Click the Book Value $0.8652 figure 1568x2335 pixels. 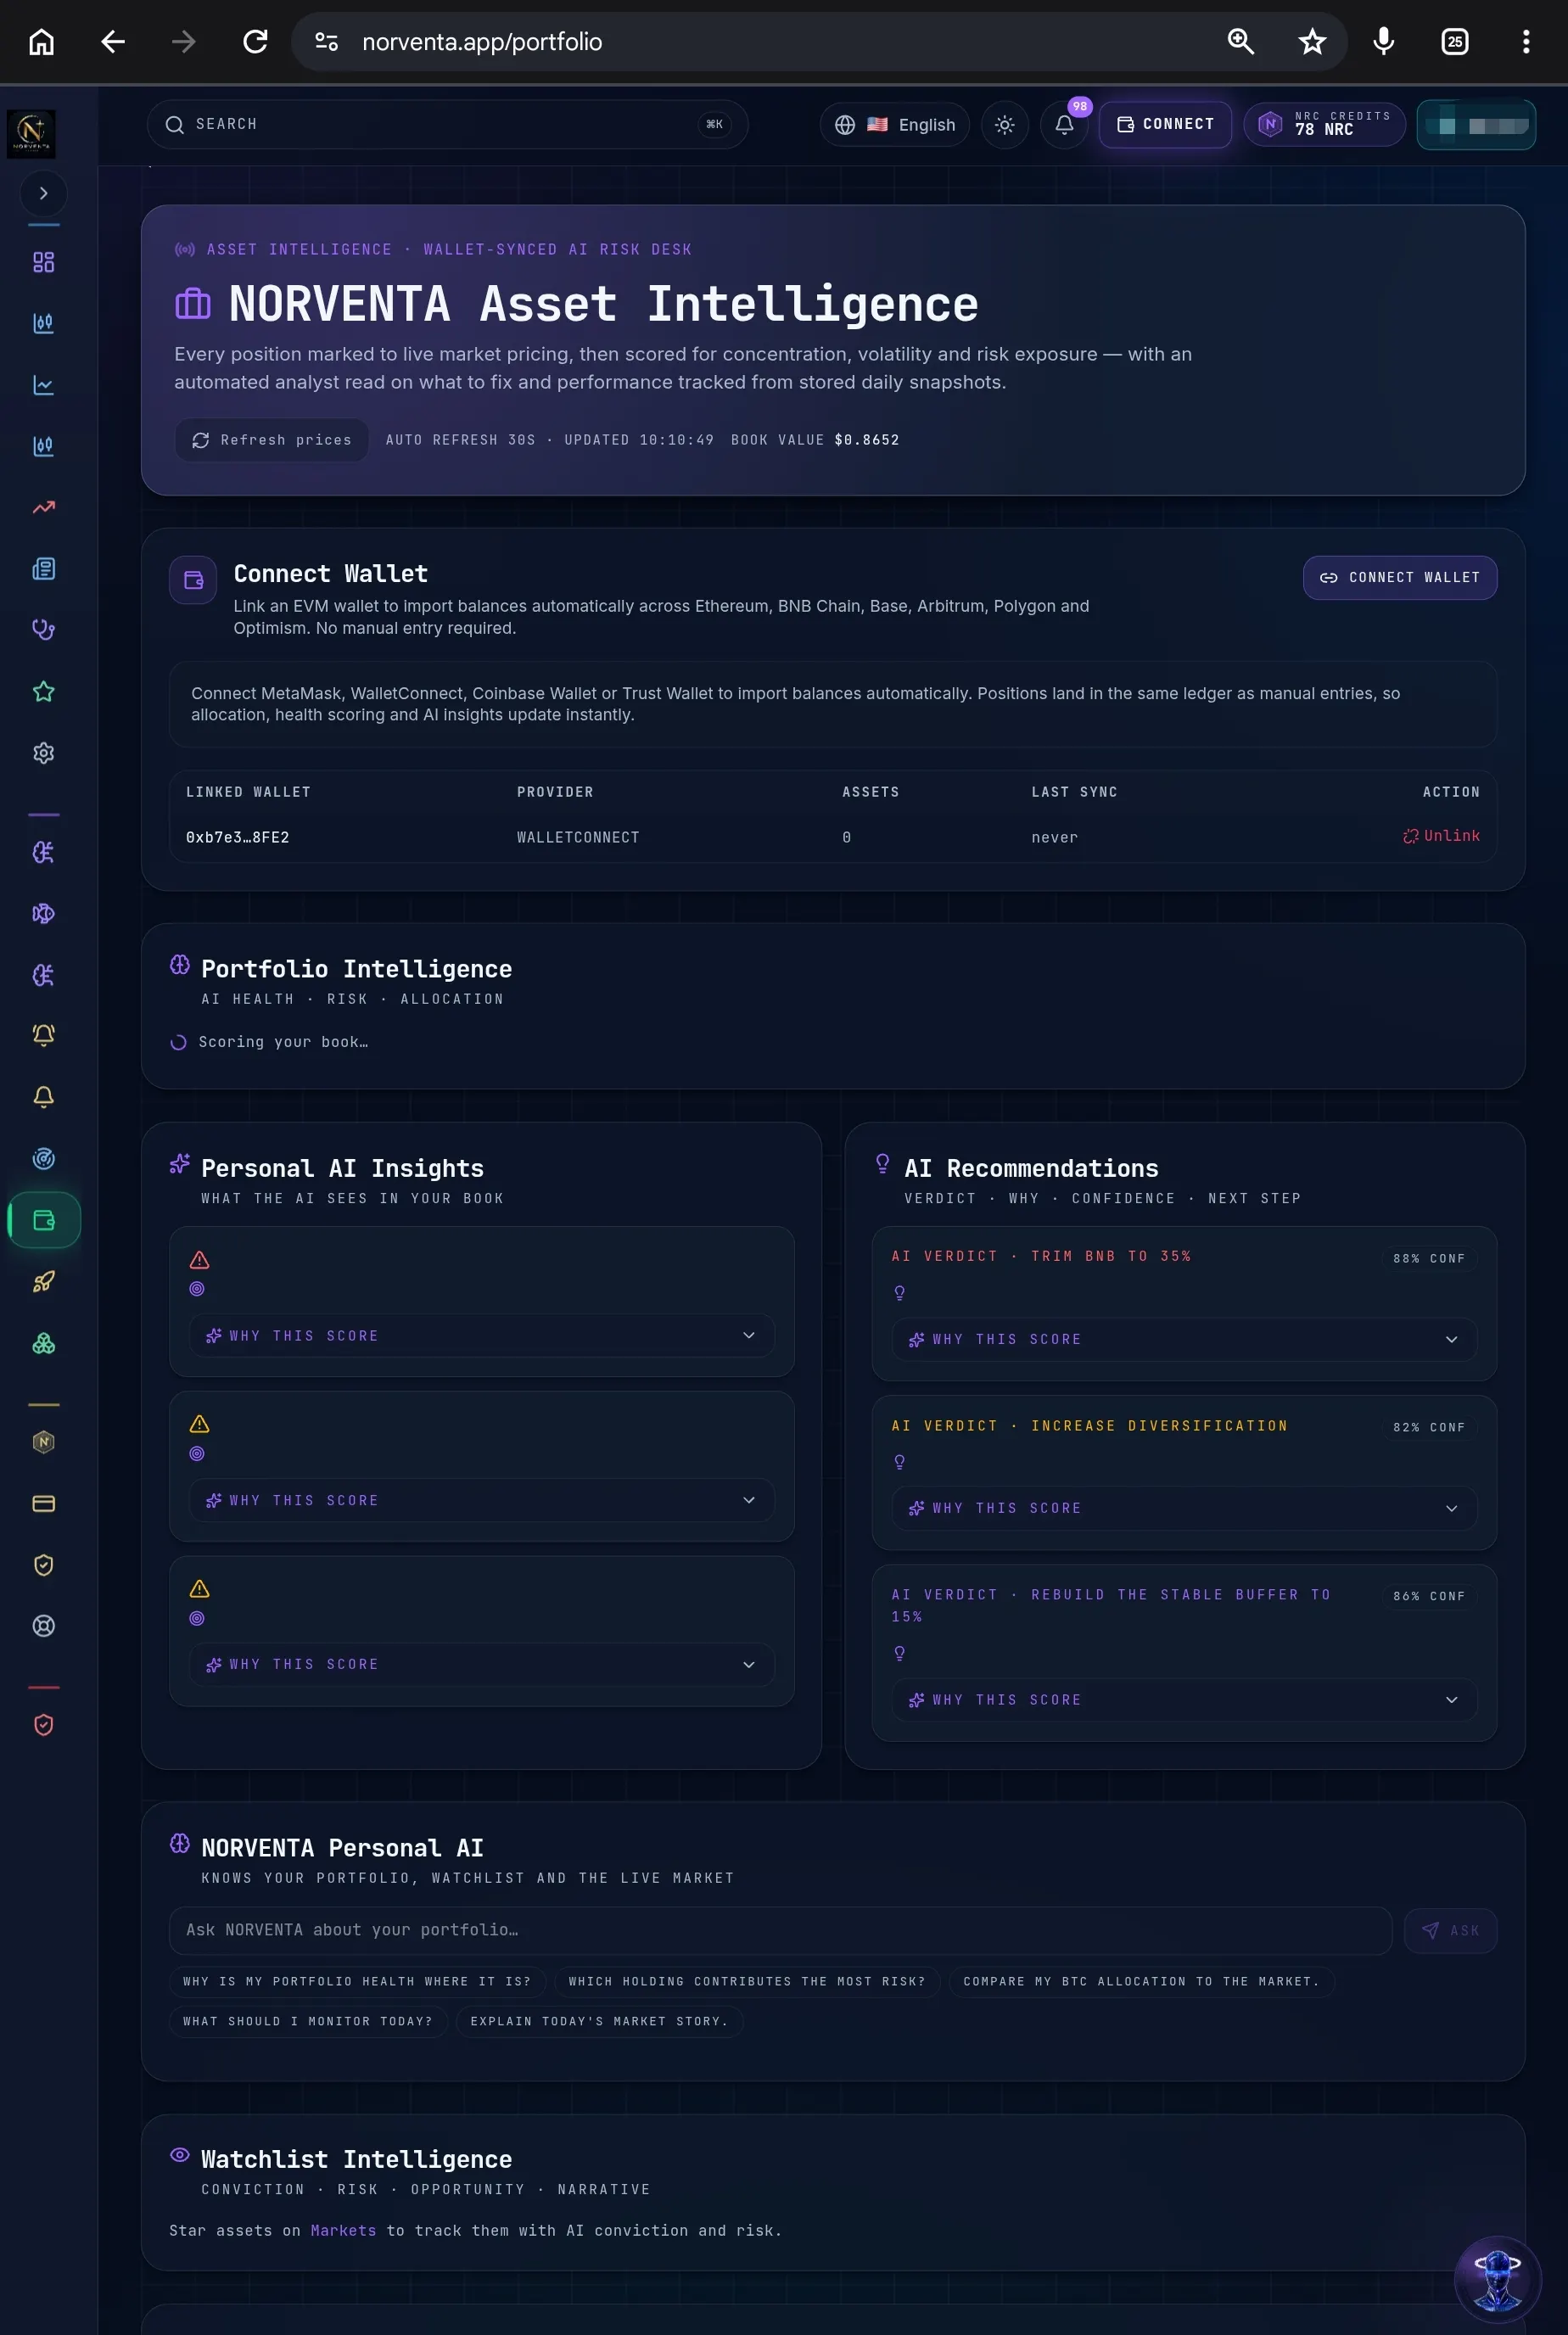(x=866, y=440)
